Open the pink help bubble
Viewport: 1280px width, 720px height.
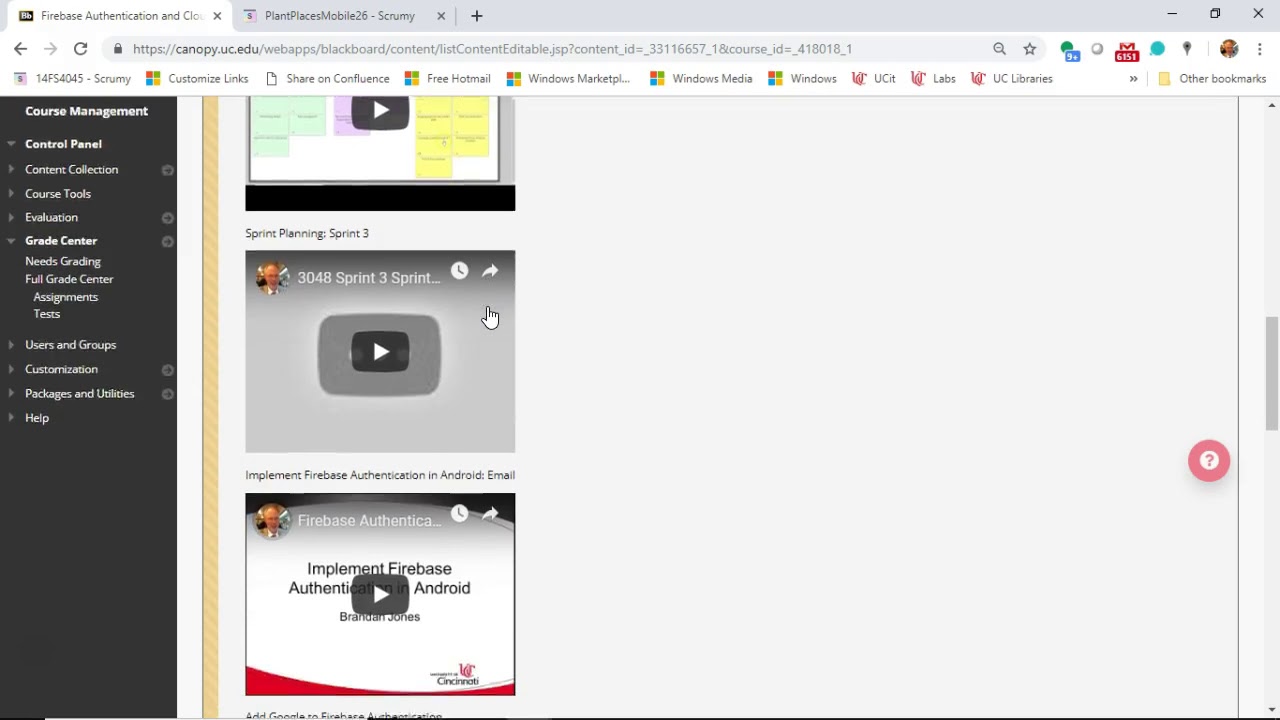pos(1209,461)
